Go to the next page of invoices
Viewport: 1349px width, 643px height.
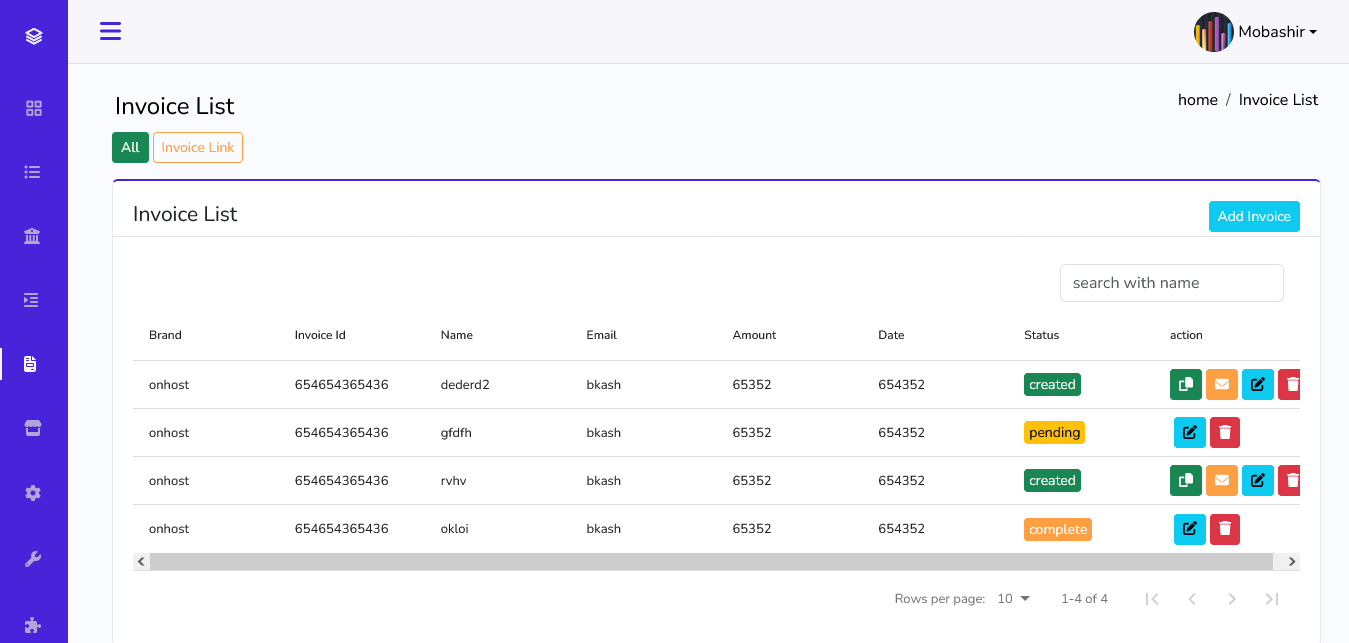(x=1232, y=598)
